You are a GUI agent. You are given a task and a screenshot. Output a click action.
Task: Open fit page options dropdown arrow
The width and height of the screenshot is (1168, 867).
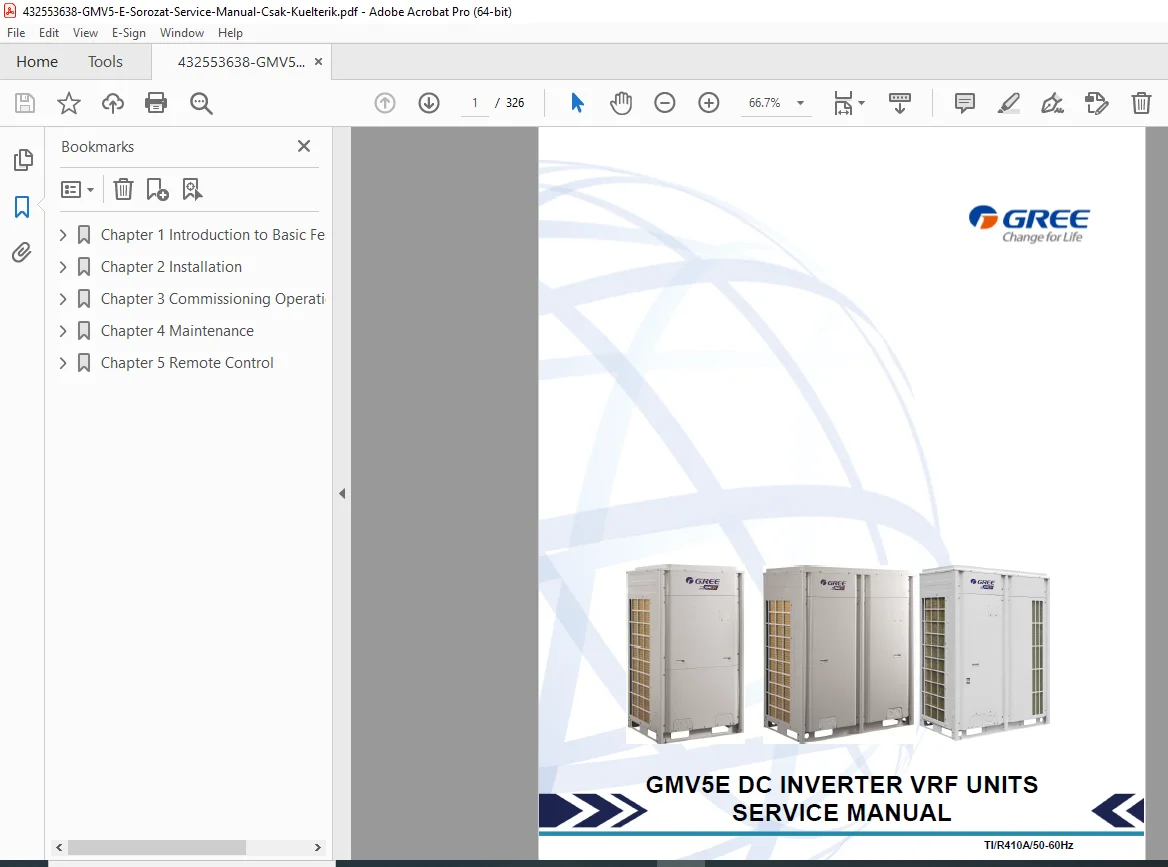(862, 103)
